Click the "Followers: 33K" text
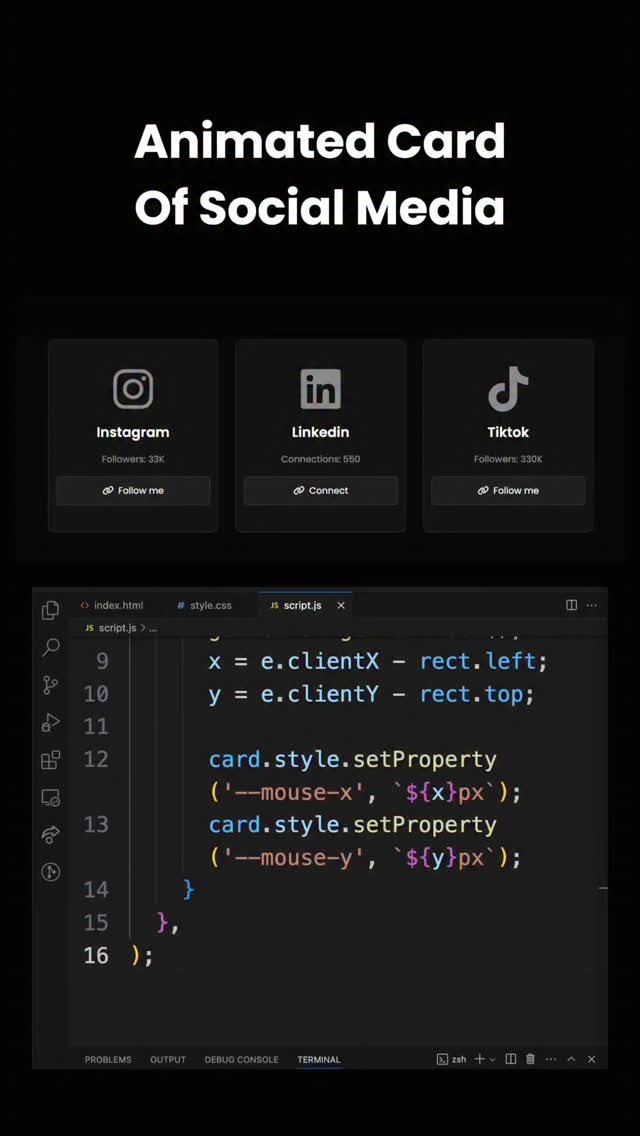The height and width of the screenshot is (1136, 640). (133, 459)
